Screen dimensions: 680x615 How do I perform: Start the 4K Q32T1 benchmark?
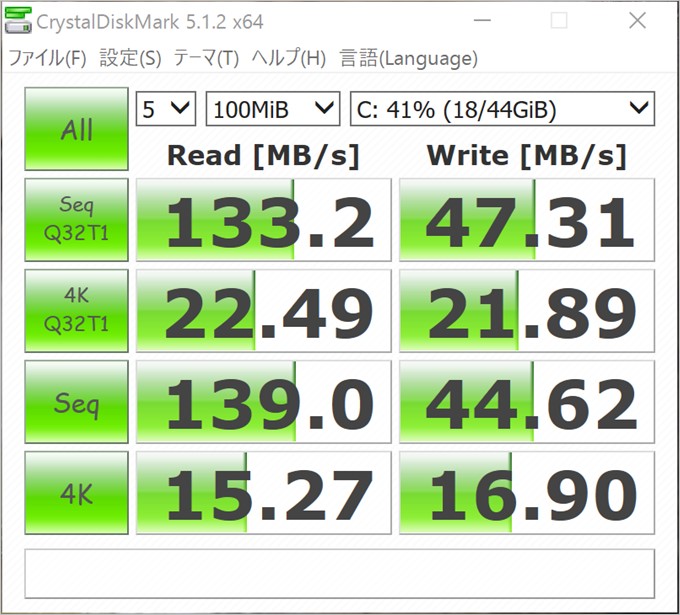click(x=76, y=311)
